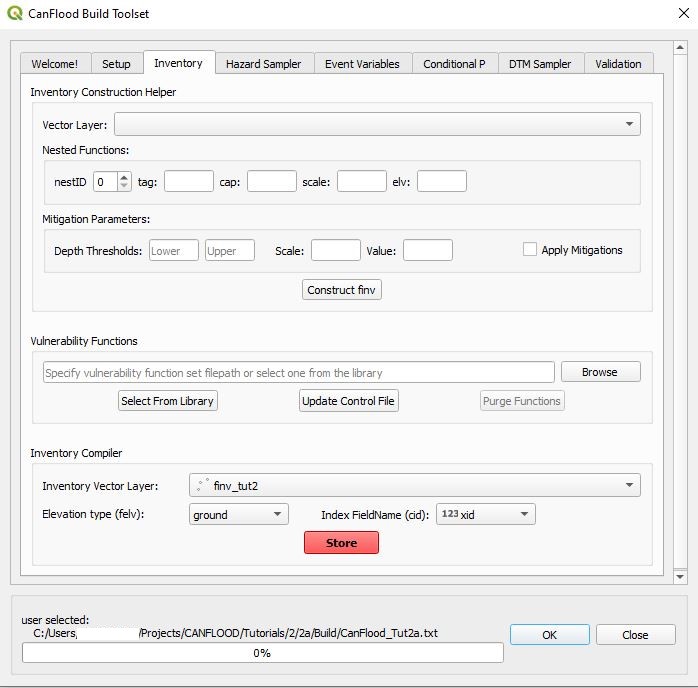Open the DTM Sampler tab
The width and height of the screenshot is (698, 688).
pyautogui.click(x=540, y=64)
